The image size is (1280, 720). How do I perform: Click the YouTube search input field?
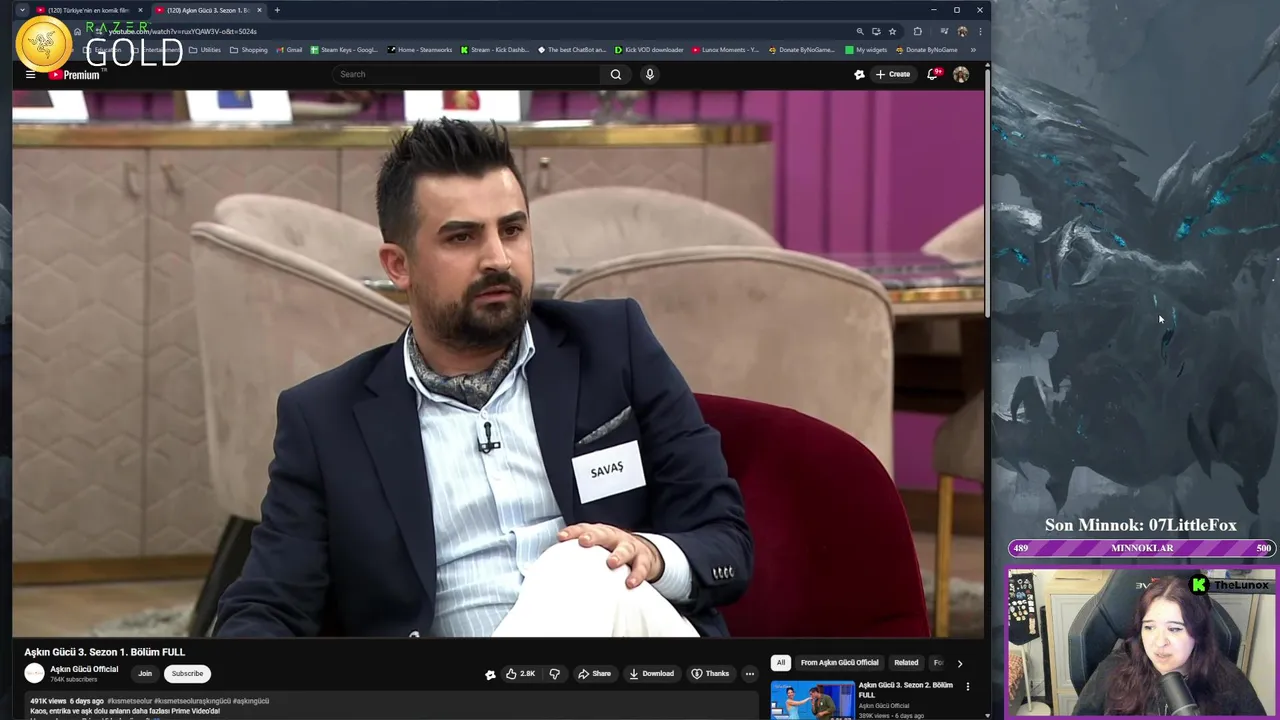(x=466, y=74)
